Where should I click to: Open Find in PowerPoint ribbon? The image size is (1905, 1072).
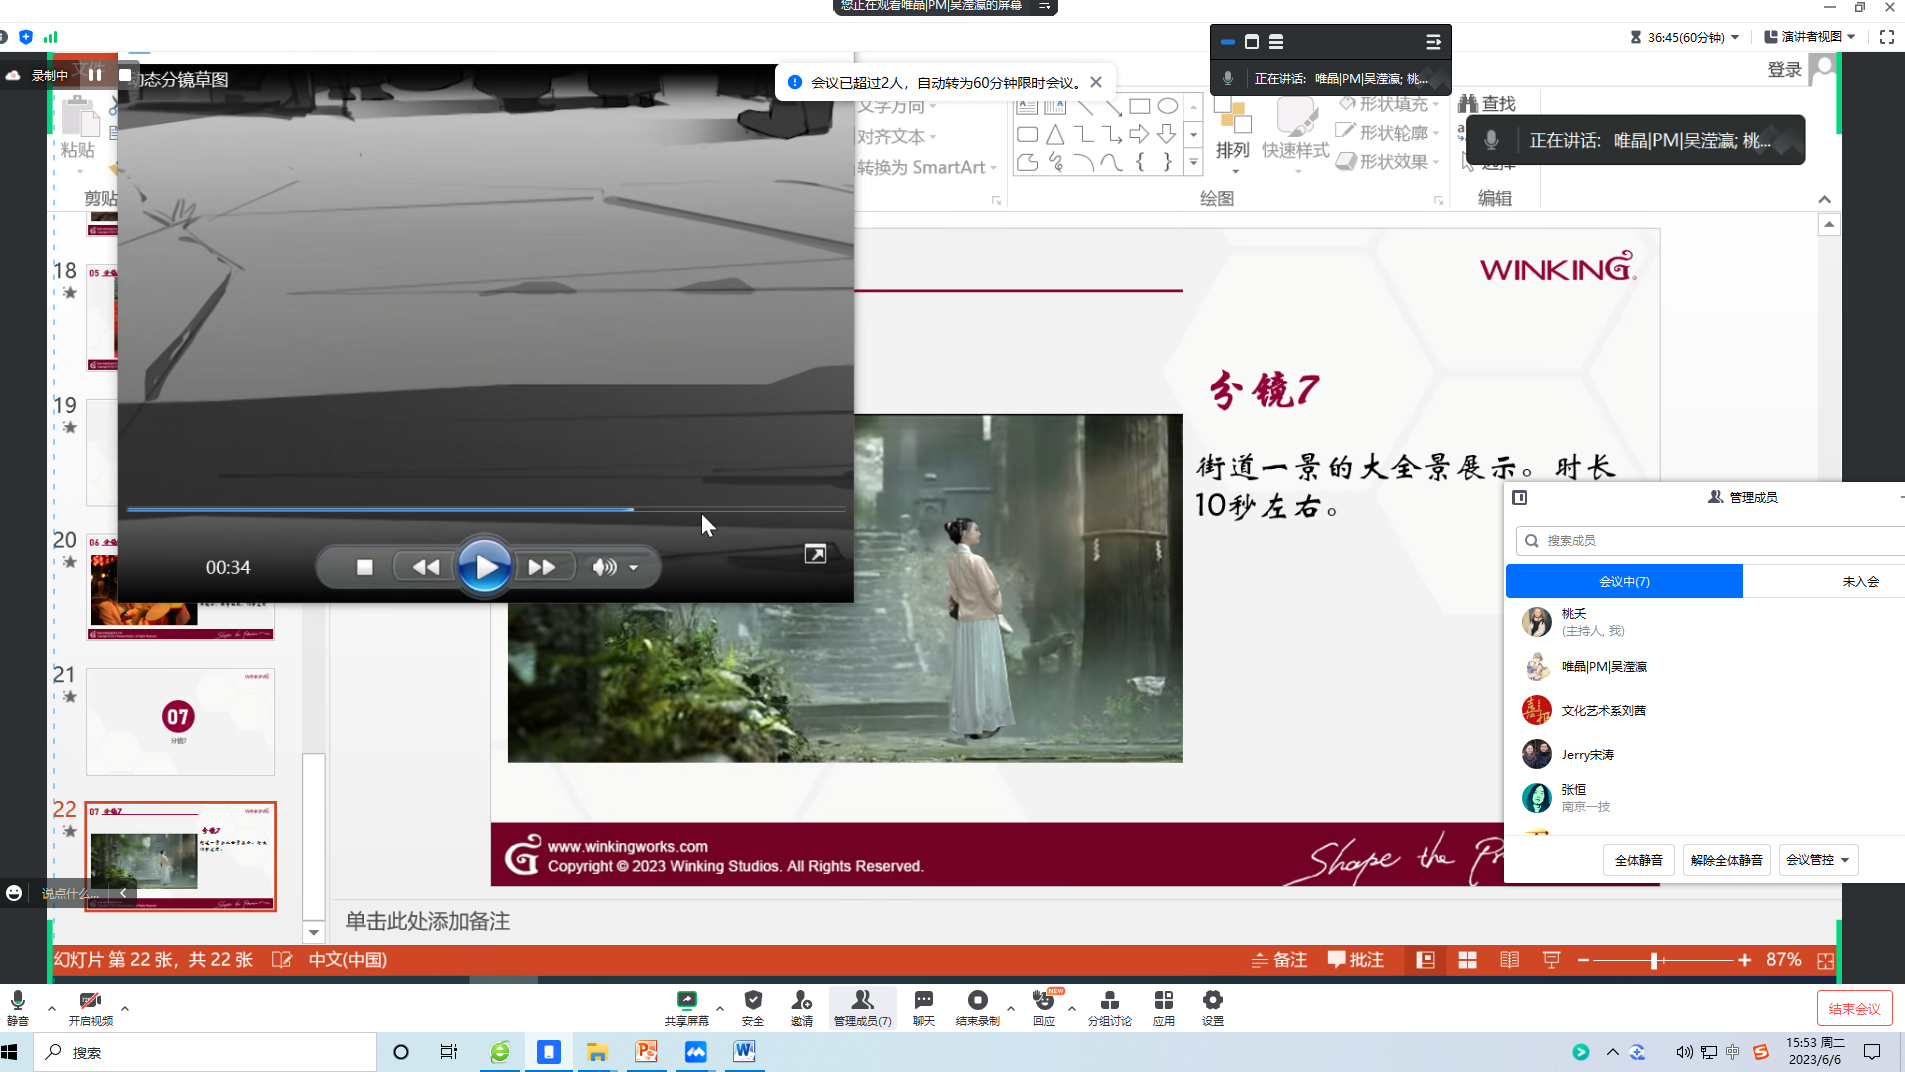point(1487,104)
